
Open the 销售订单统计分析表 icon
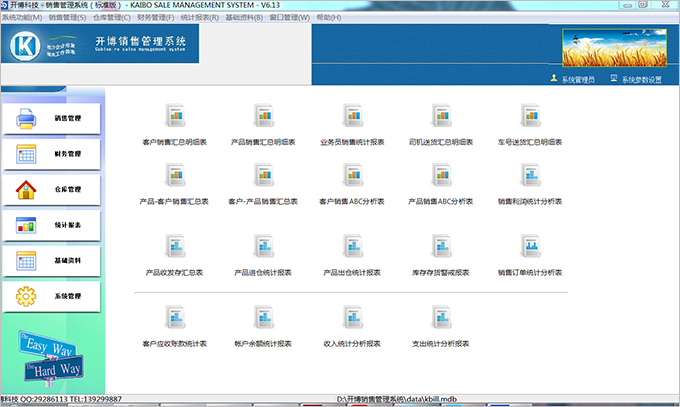(530, 246)
